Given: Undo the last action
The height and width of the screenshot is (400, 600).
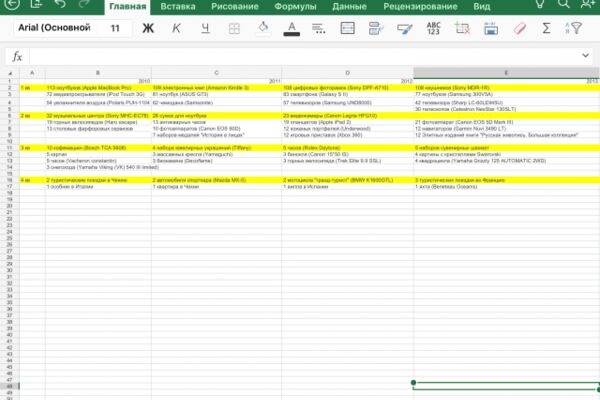Looking at the screenshot, I should point(60,4).
